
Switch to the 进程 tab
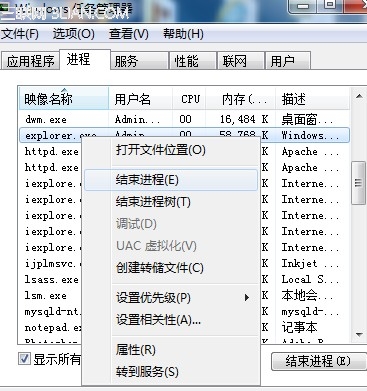click(85, 60)
